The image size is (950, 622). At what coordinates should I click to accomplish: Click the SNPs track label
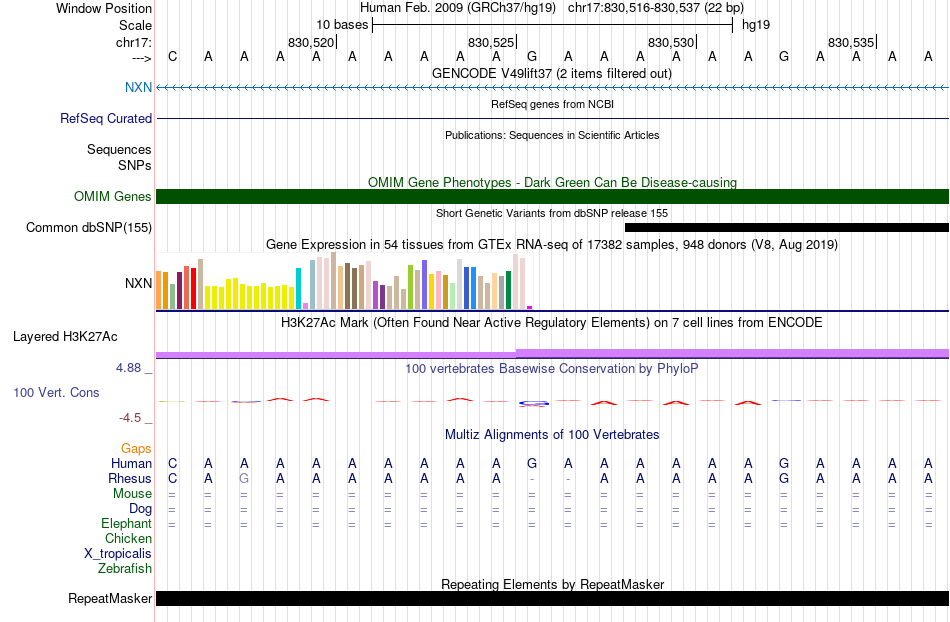click(135, 165)
